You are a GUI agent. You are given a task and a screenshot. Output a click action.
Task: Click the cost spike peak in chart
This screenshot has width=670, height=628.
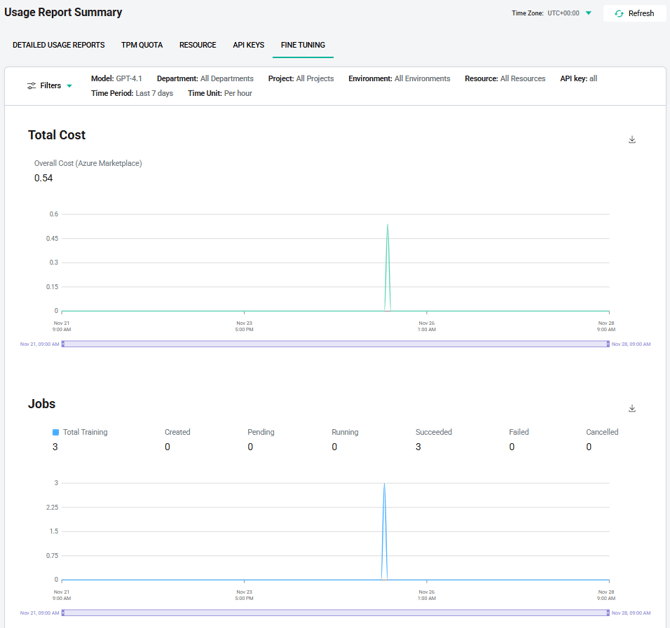(387, 225)
